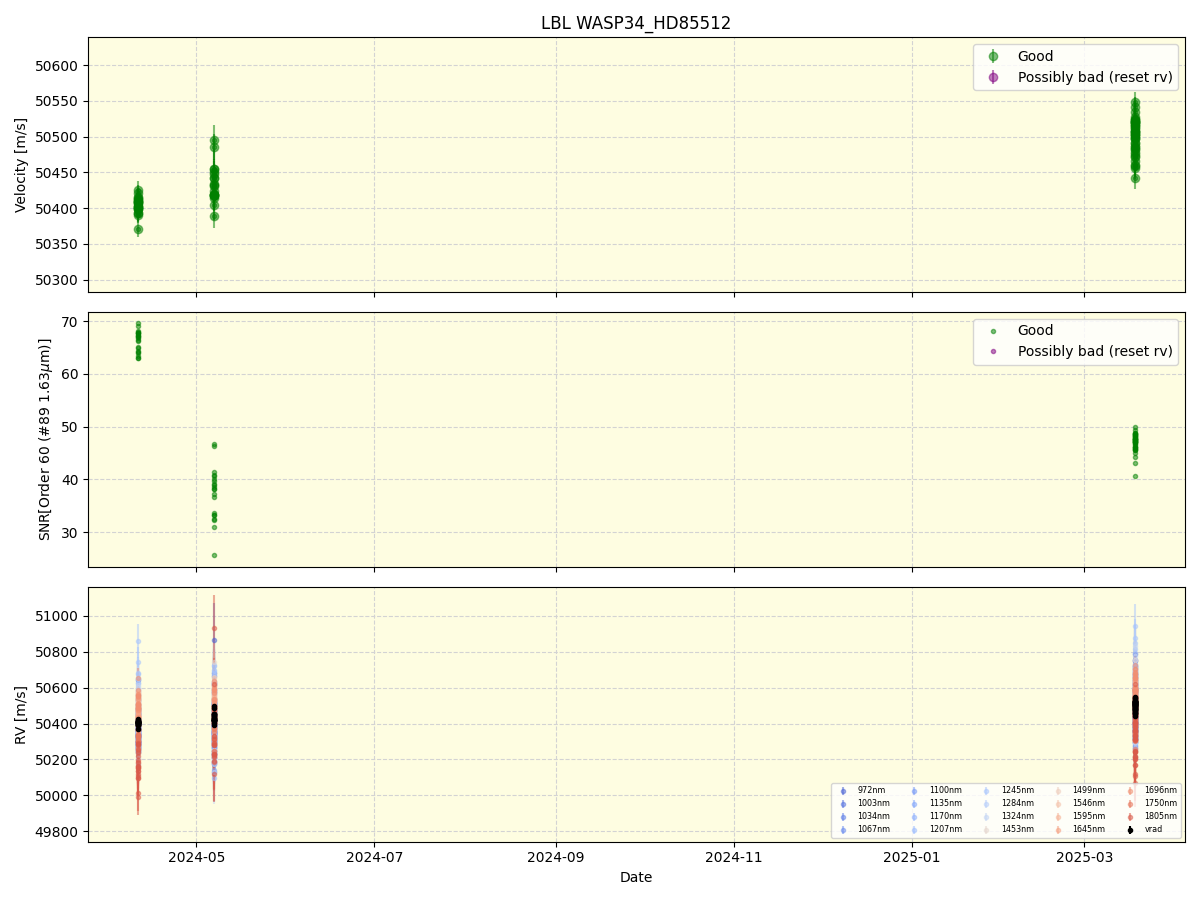
Task: Click the 49800 RV tick label
Action: (58, 832)
